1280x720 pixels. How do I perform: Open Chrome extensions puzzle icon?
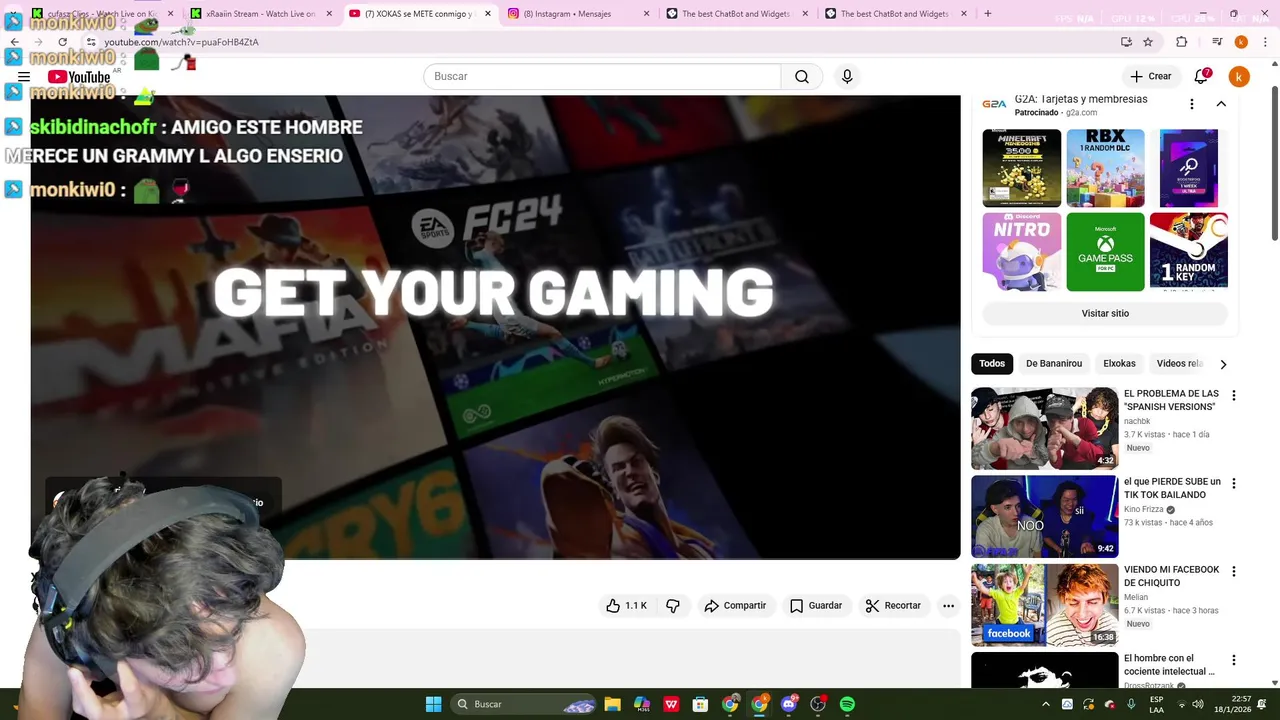1181,42
